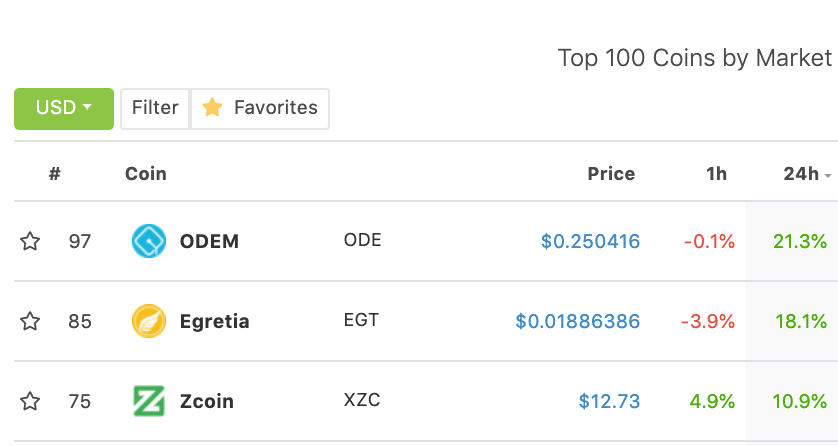Screen dimensions: 838x446
Task: Sort coins by Price header
Action: coord(611,174)
